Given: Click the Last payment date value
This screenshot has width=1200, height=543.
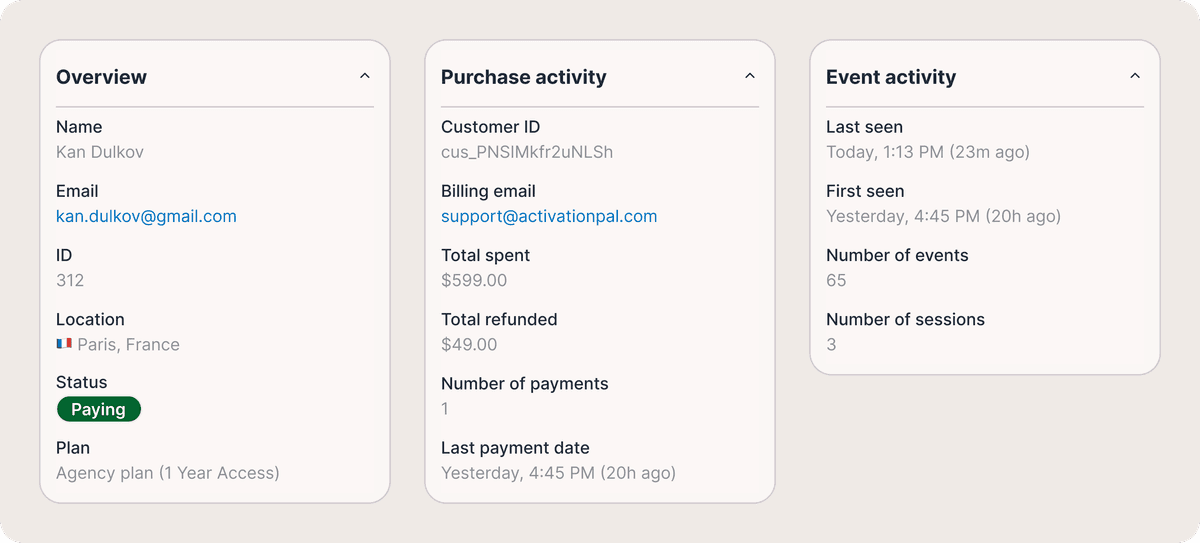Looking at the screenshot, I should [558, 473].
